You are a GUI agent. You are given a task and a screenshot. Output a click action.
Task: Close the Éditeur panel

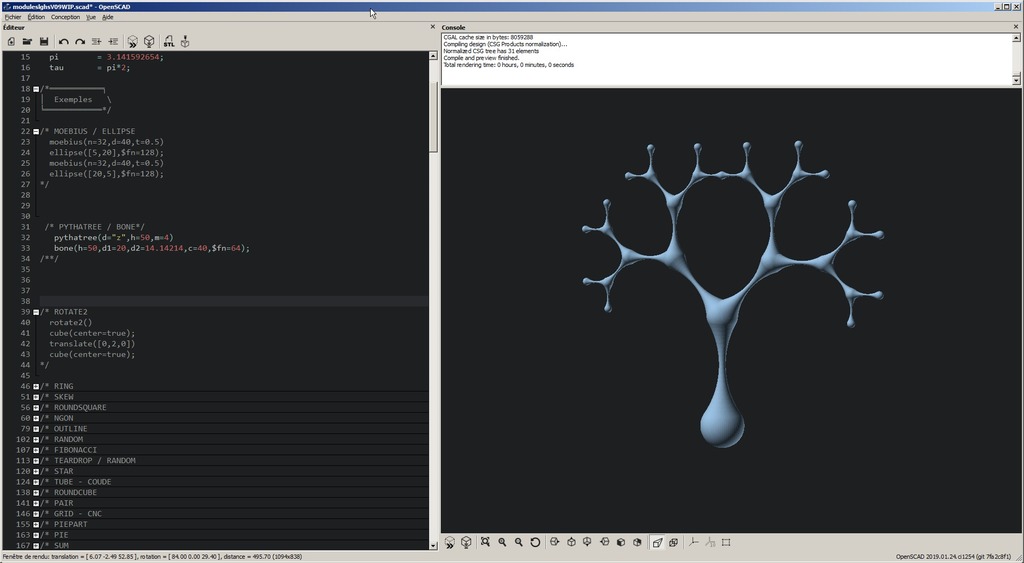[432, 27]
